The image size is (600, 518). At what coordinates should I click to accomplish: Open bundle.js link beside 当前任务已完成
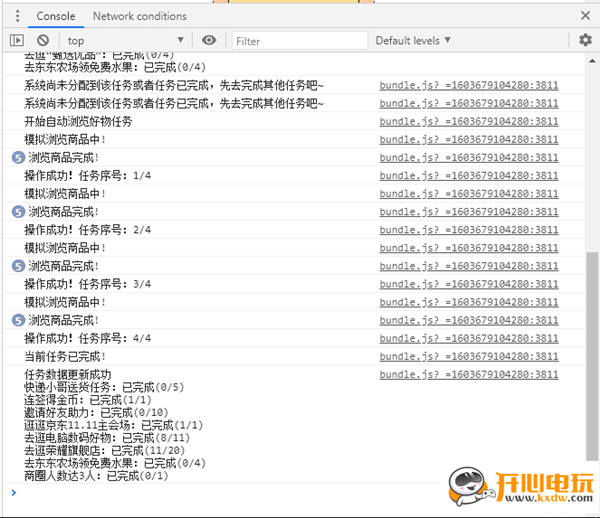point(469,357)
